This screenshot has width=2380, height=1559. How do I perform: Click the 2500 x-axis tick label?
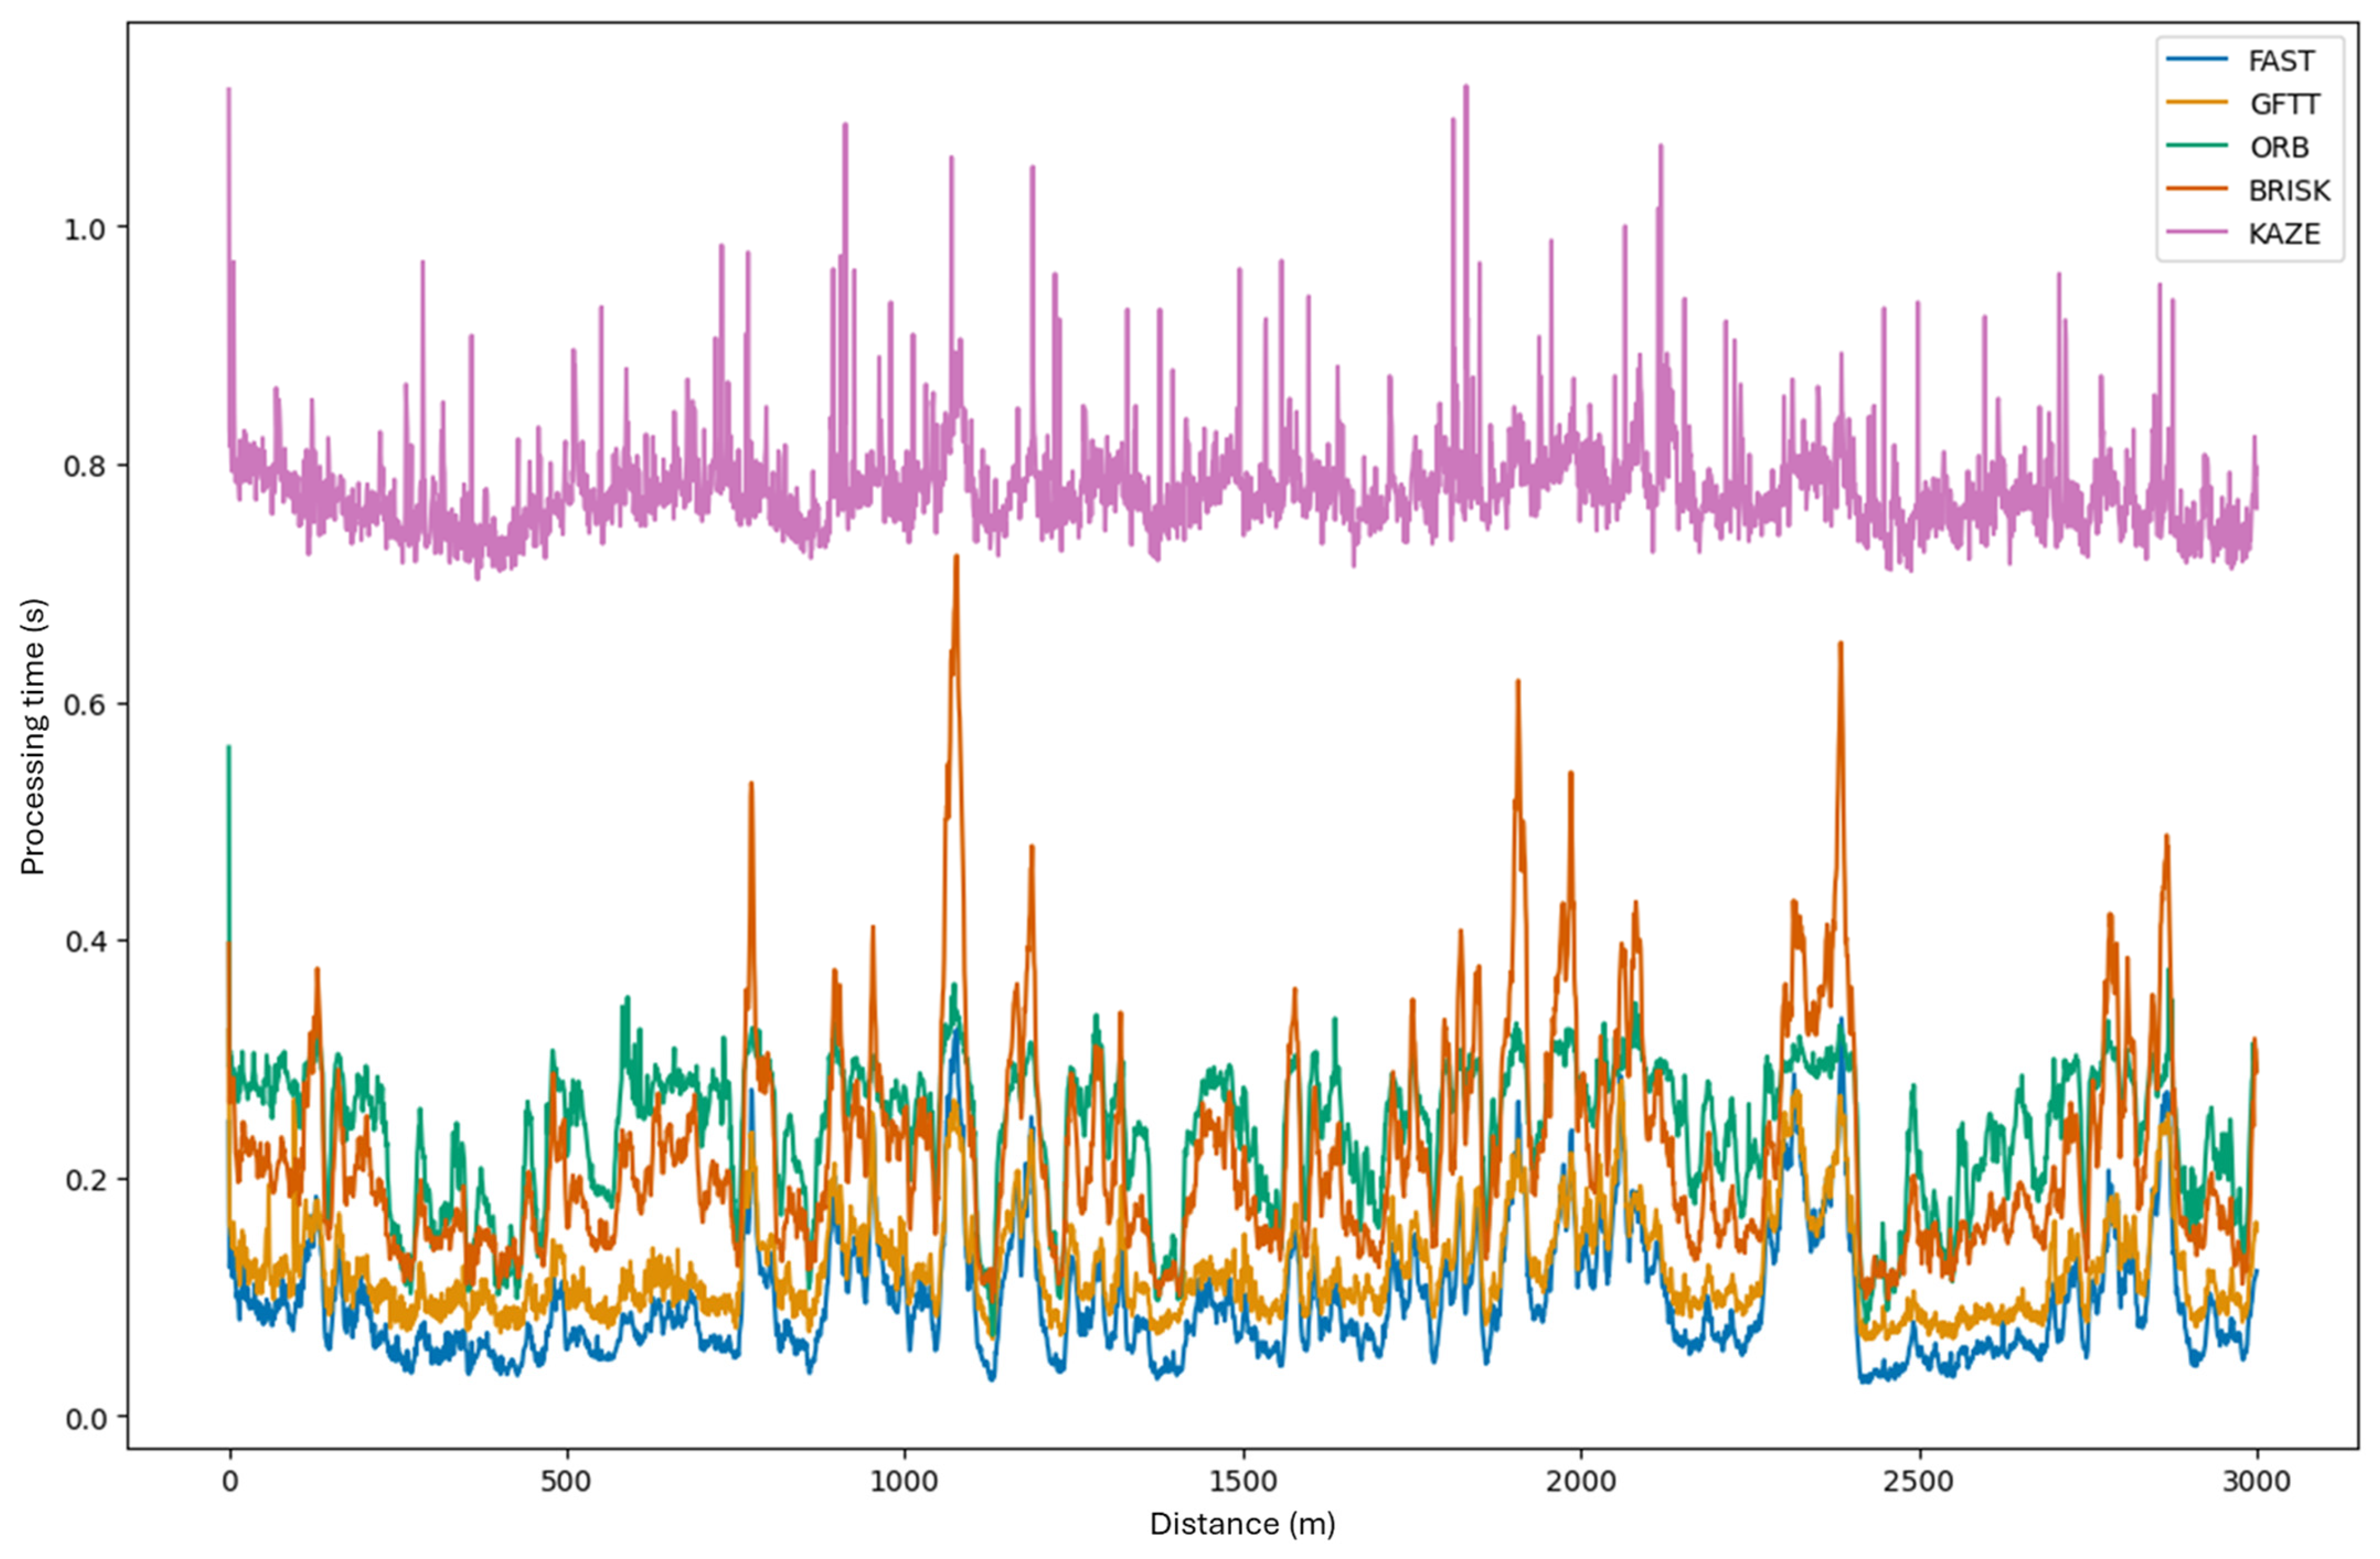point(1919,1482)
